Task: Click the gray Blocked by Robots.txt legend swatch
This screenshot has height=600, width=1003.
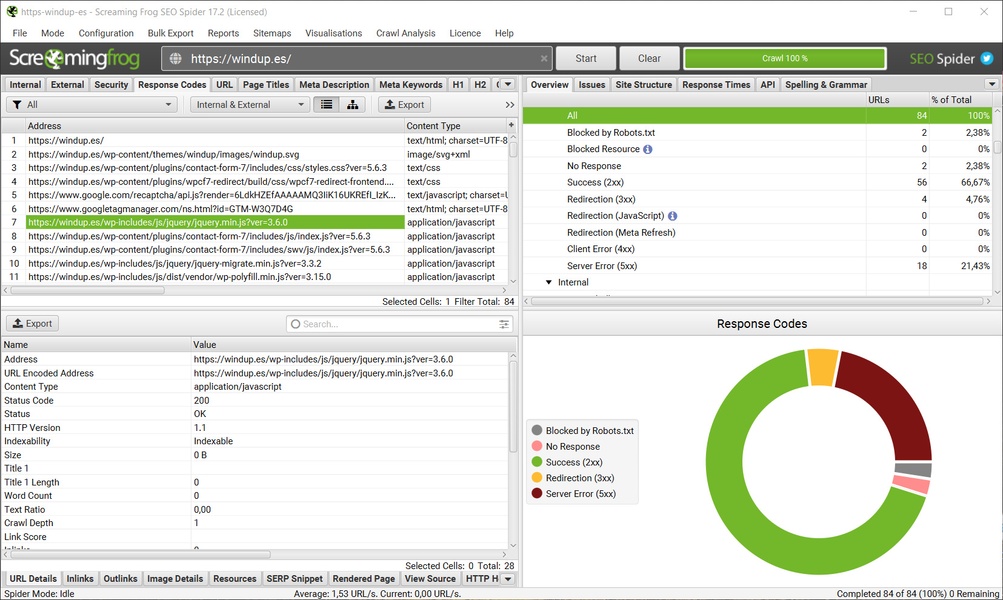Action: pyautogui.click(x=537, y=430)
